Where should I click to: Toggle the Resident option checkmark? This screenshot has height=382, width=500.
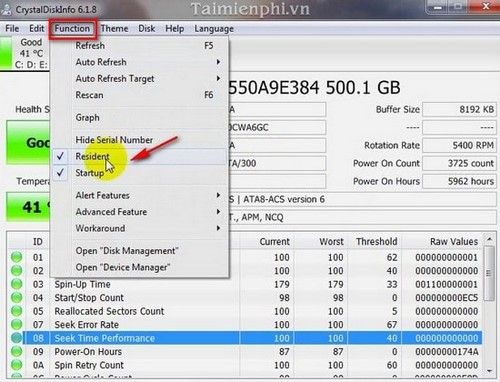60,156
